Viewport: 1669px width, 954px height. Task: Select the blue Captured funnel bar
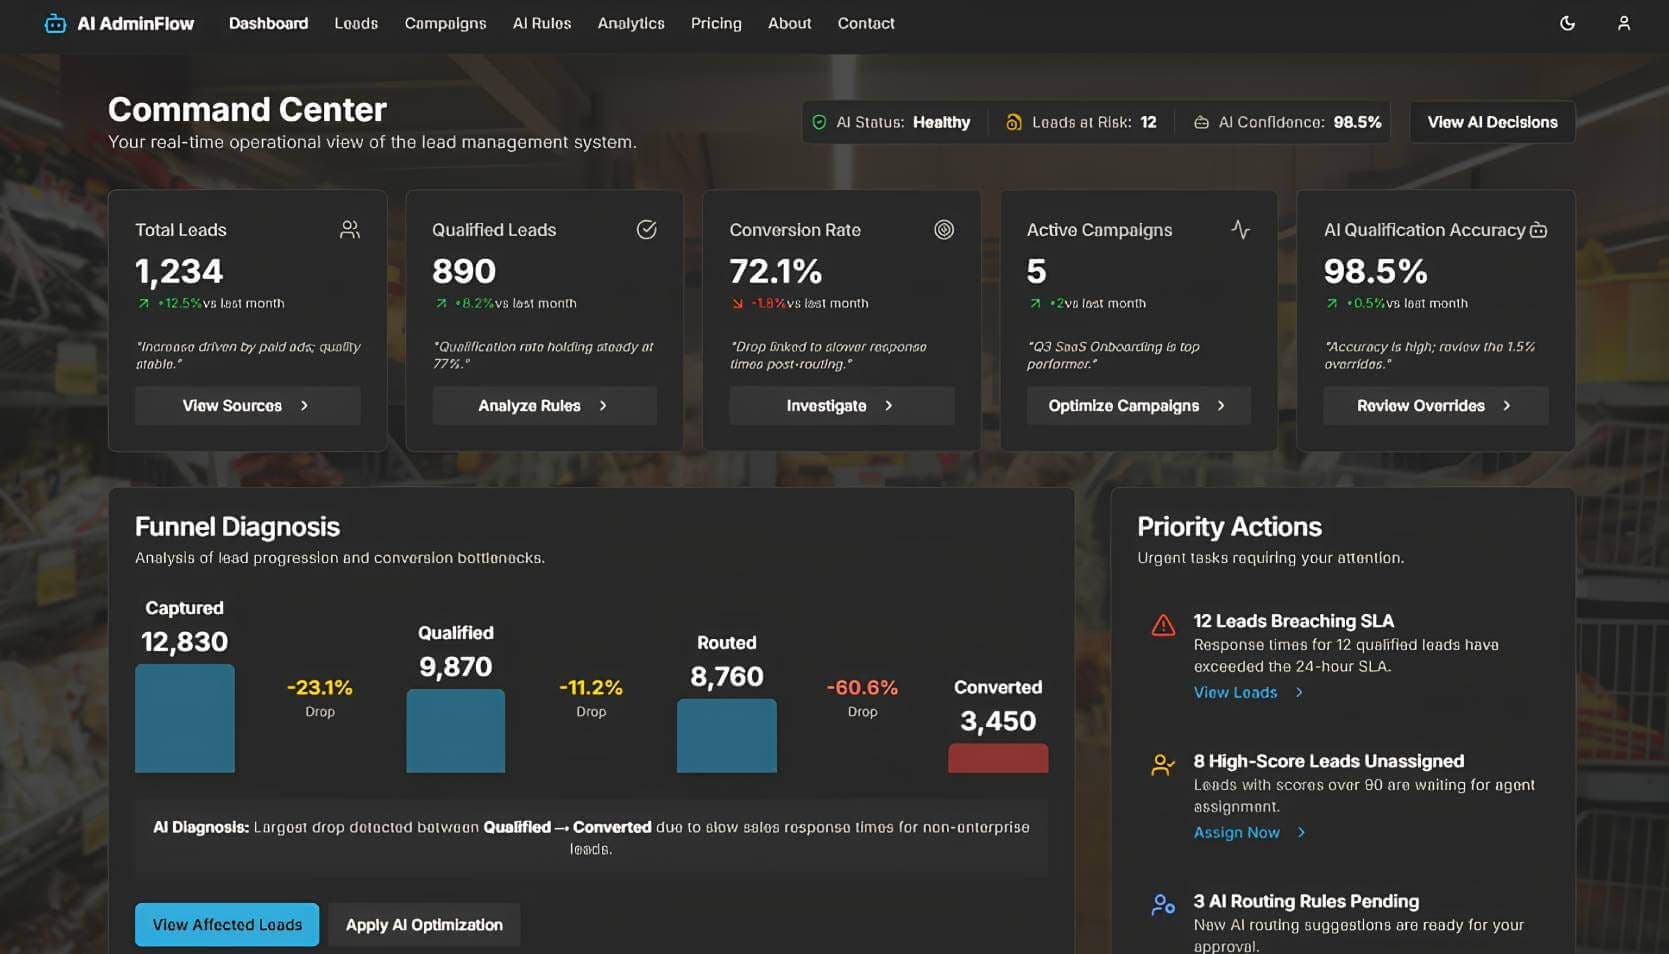pos(185,718)
